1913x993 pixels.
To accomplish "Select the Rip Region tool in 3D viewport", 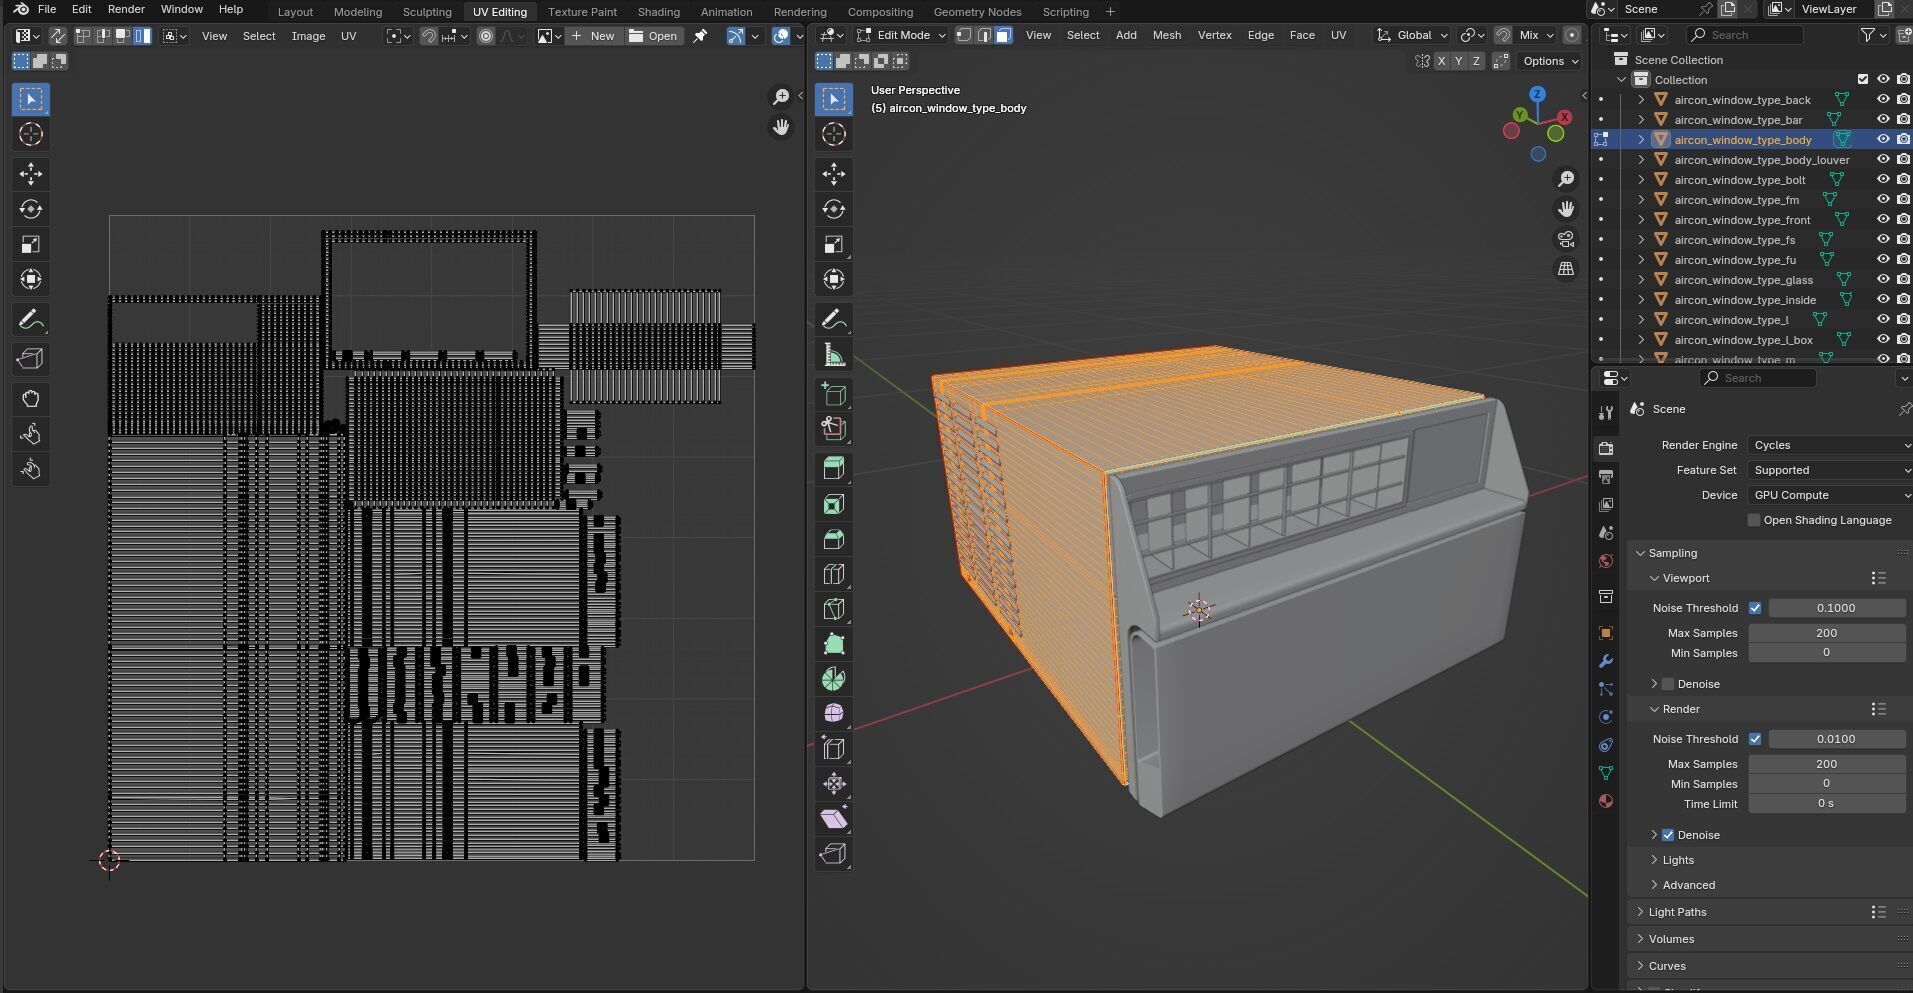I will [x=834, y=854].
